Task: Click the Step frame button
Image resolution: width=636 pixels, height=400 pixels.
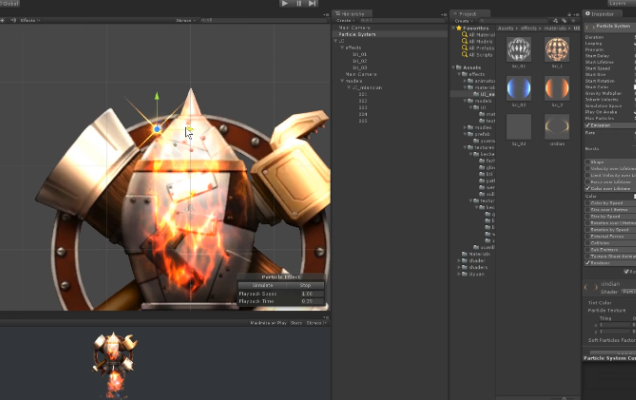Action: click(x=313, y=4)
